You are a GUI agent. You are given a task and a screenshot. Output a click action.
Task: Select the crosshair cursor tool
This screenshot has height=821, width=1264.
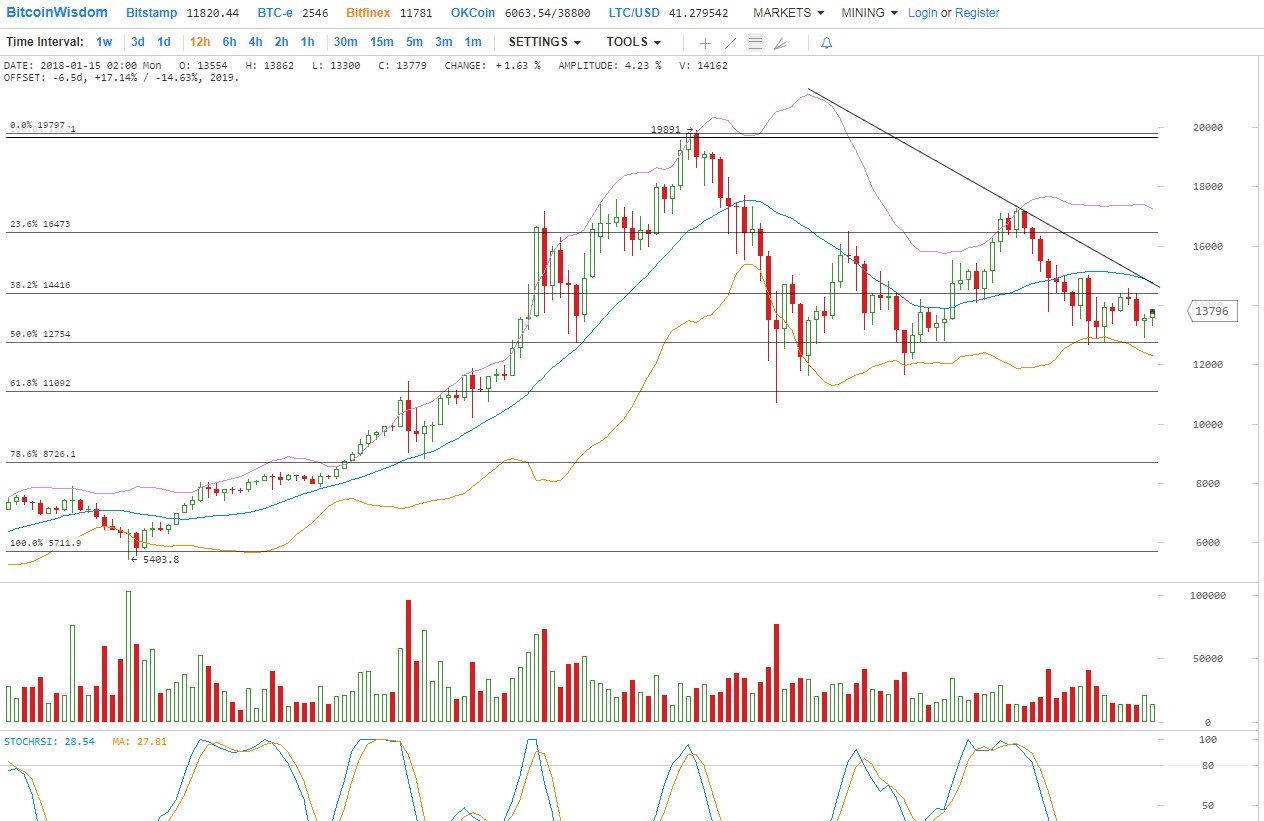coord(705,43)
